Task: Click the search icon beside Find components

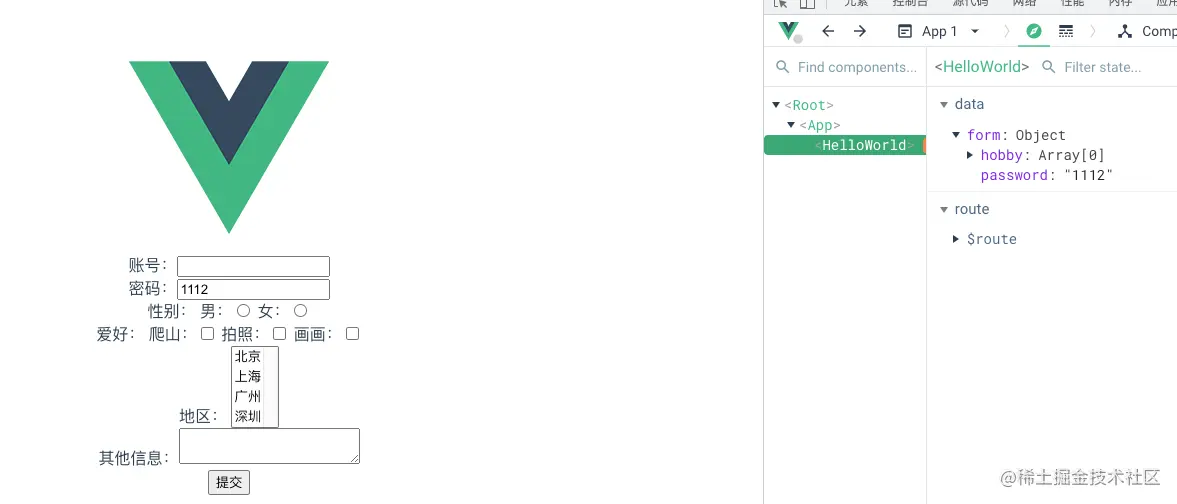Action: click(782, 67)
